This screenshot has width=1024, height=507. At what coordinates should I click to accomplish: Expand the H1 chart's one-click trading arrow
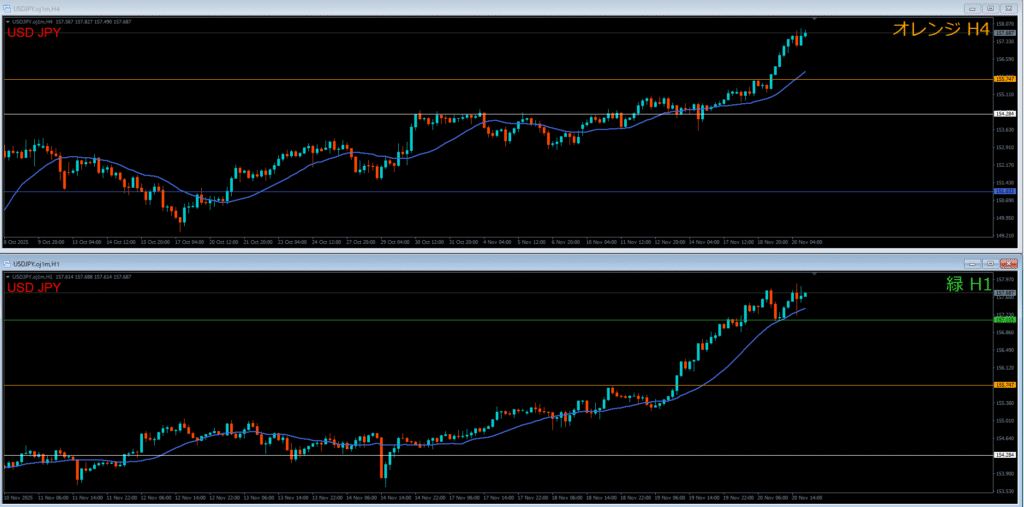pos(7,276)
